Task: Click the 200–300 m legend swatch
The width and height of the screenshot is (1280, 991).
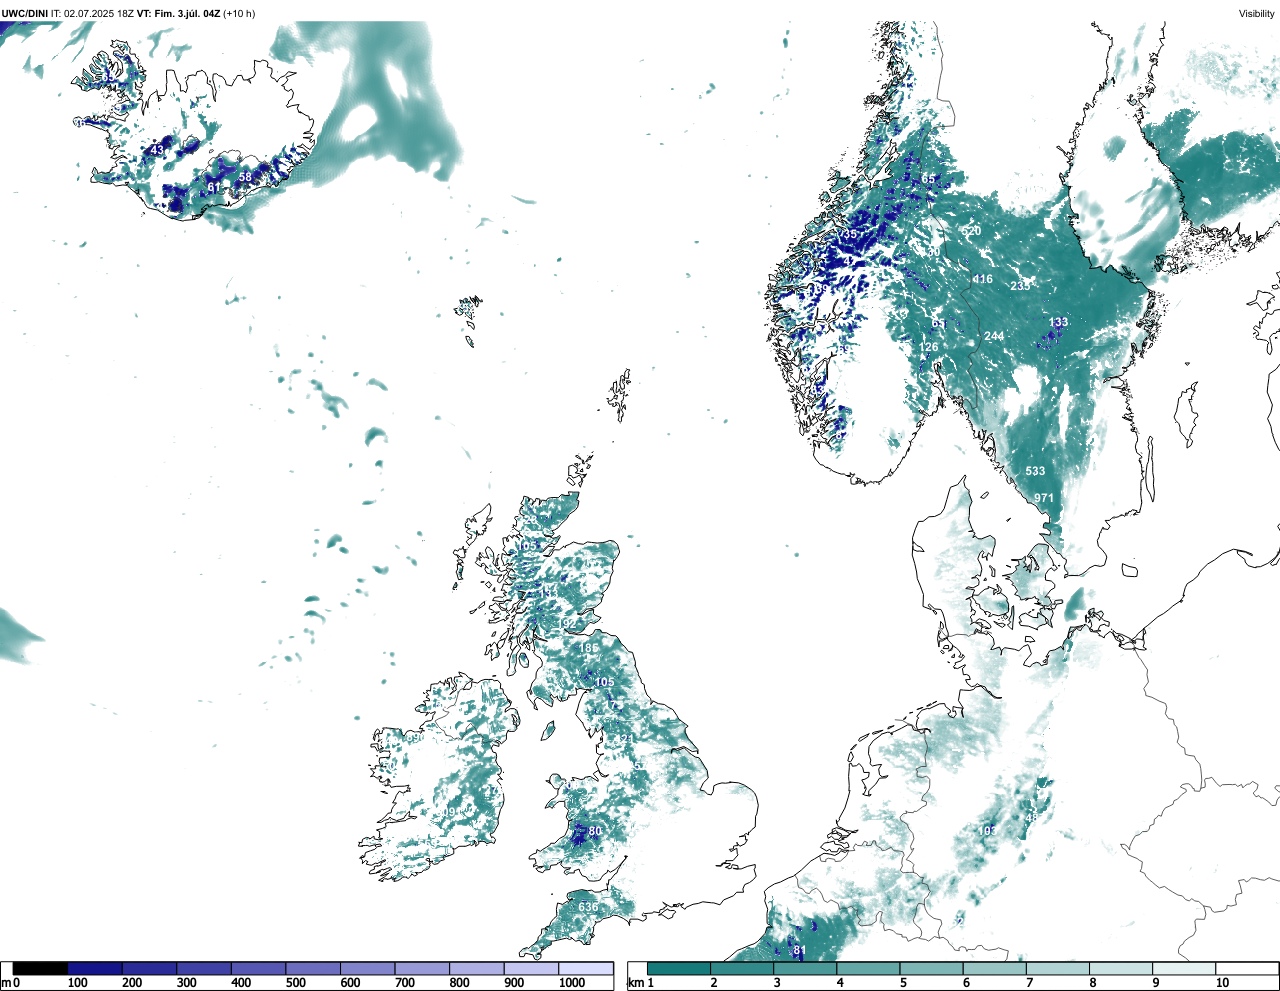Action: pyautogui.click(x=150, y=968)
